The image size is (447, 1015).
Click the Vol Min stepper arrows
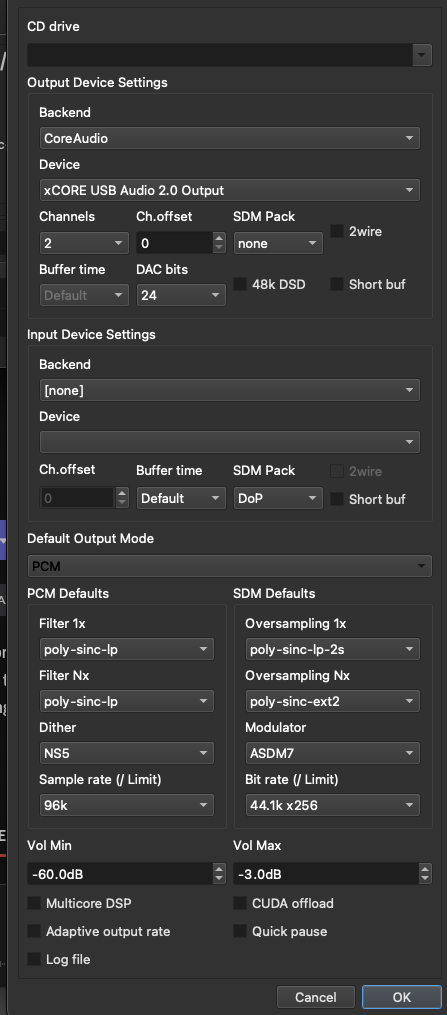(219, 874)
